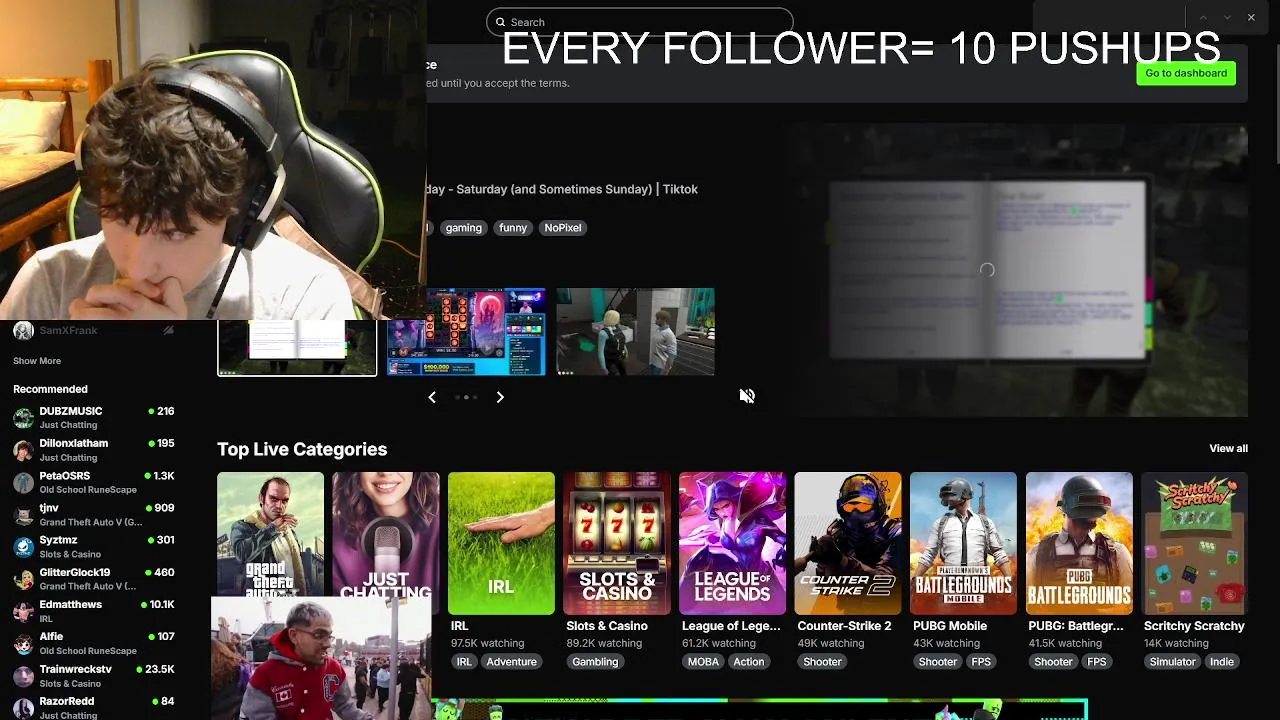Click the Slots & Casino title link
Viewport: 1280px width, 720px height.
point(607,626)
